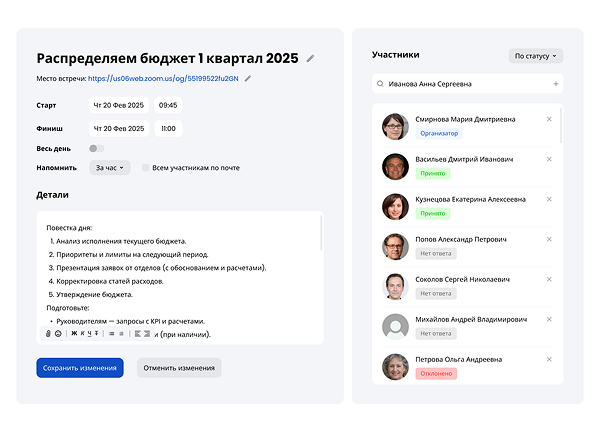Click Отменить изменения button
Viewport: 600px width, 427px height.
click(179, 368)
